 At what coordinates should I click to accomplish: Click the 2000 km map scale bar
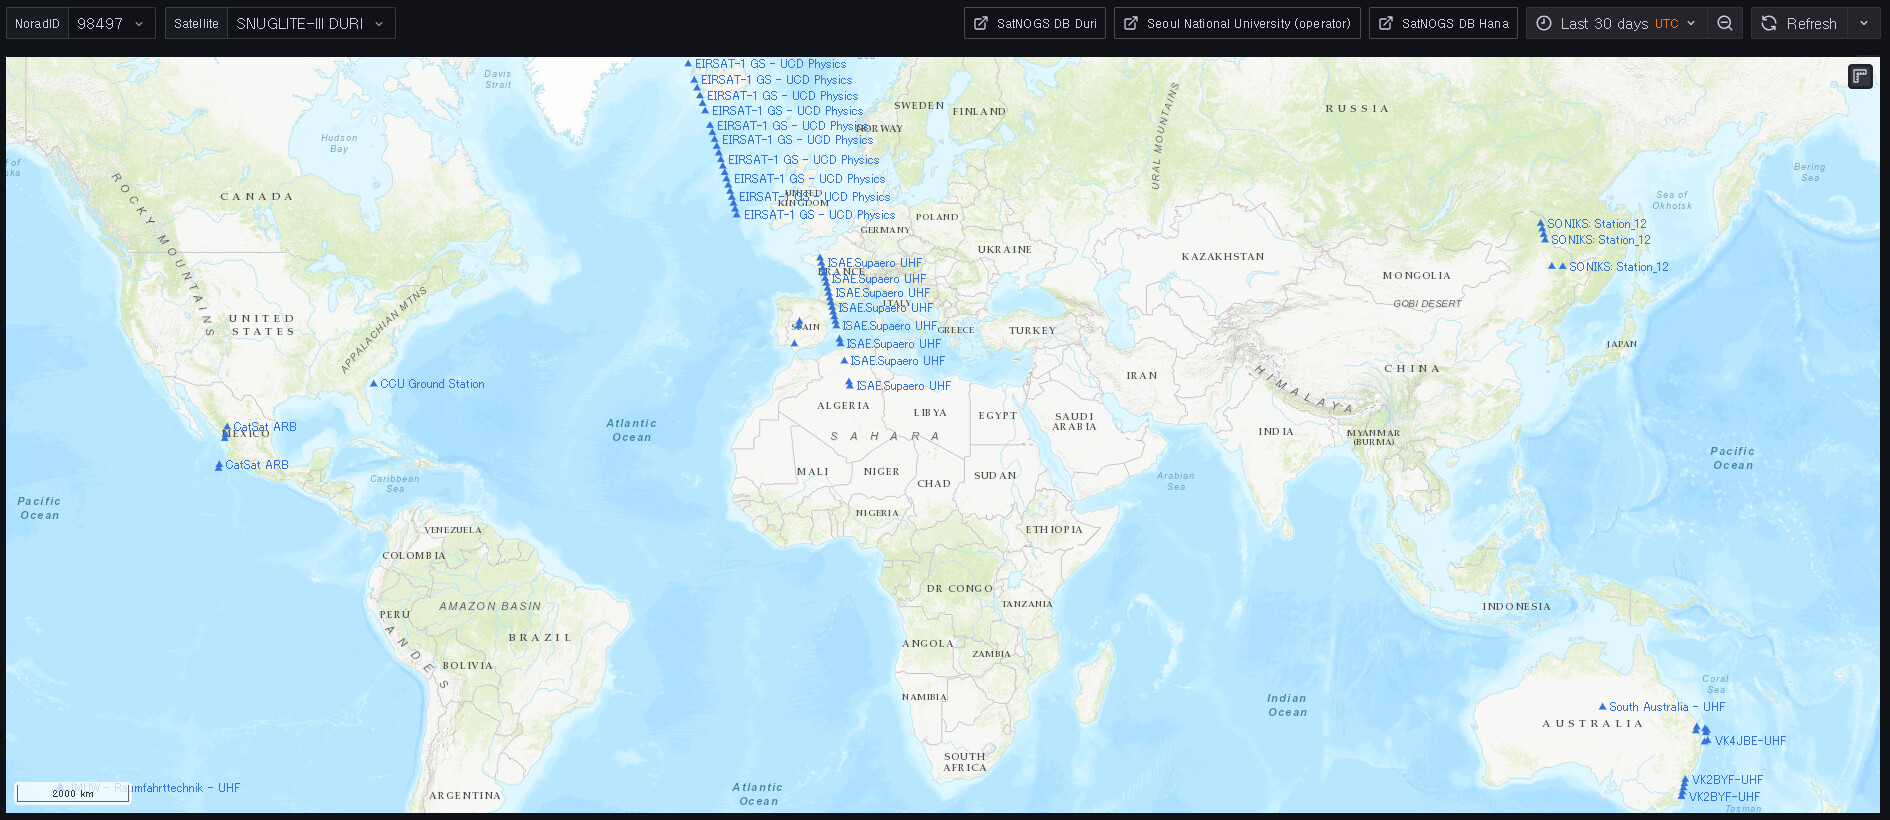click(x=73, y=793)
